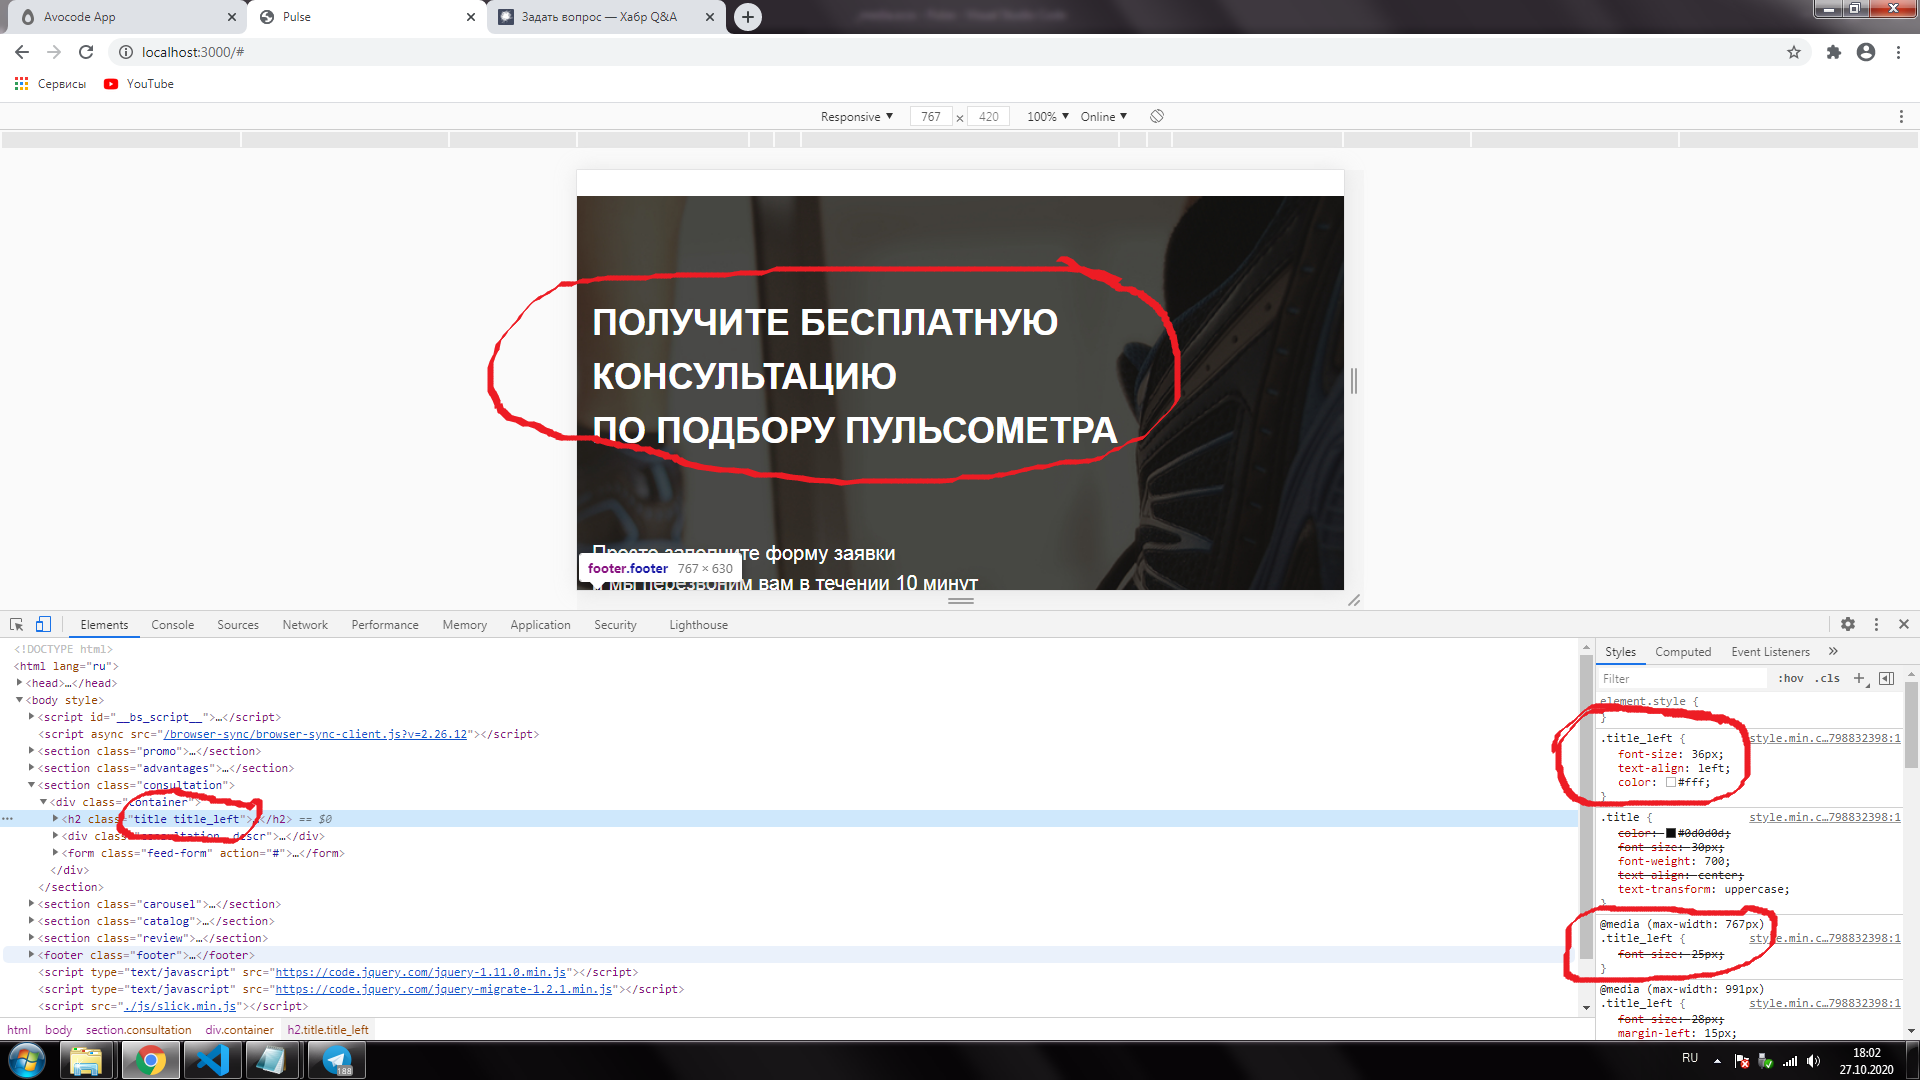The image size is (1920, 1080).
Task: Reload the localhost page
Action: click(x=86, y=52)
